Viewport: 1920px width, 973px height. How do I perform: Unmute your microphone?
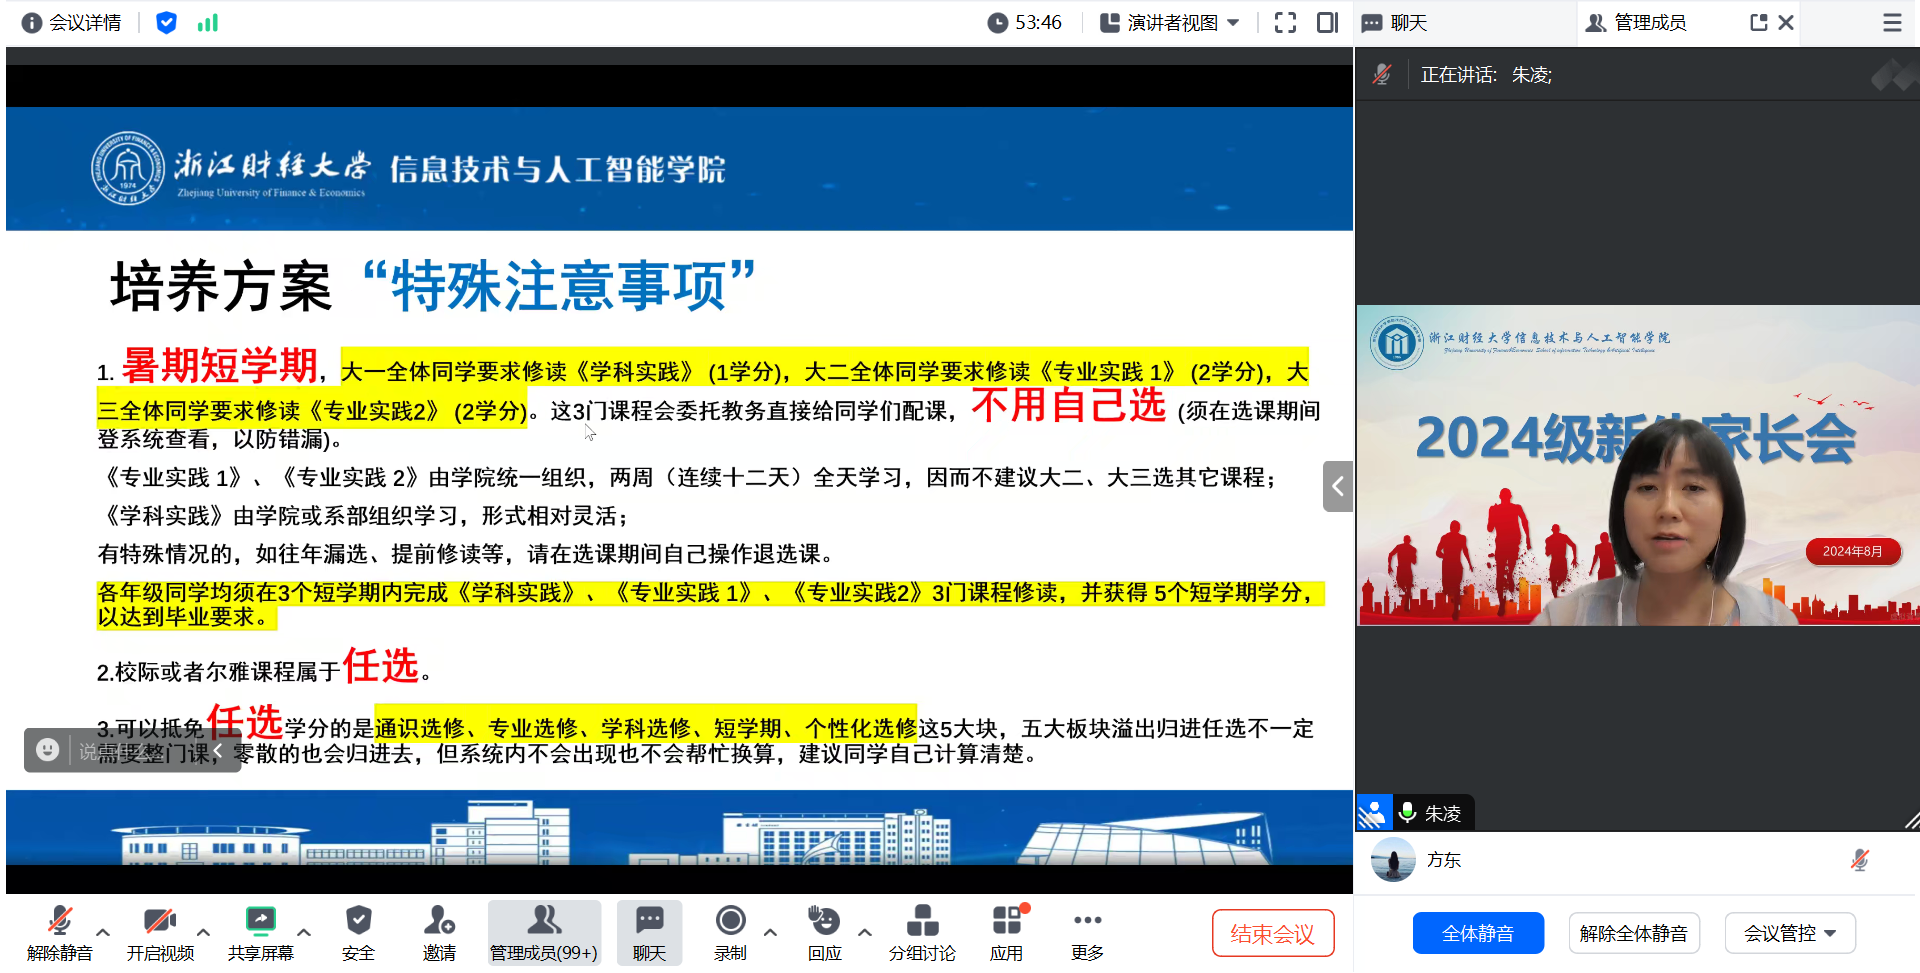point(59,932)
